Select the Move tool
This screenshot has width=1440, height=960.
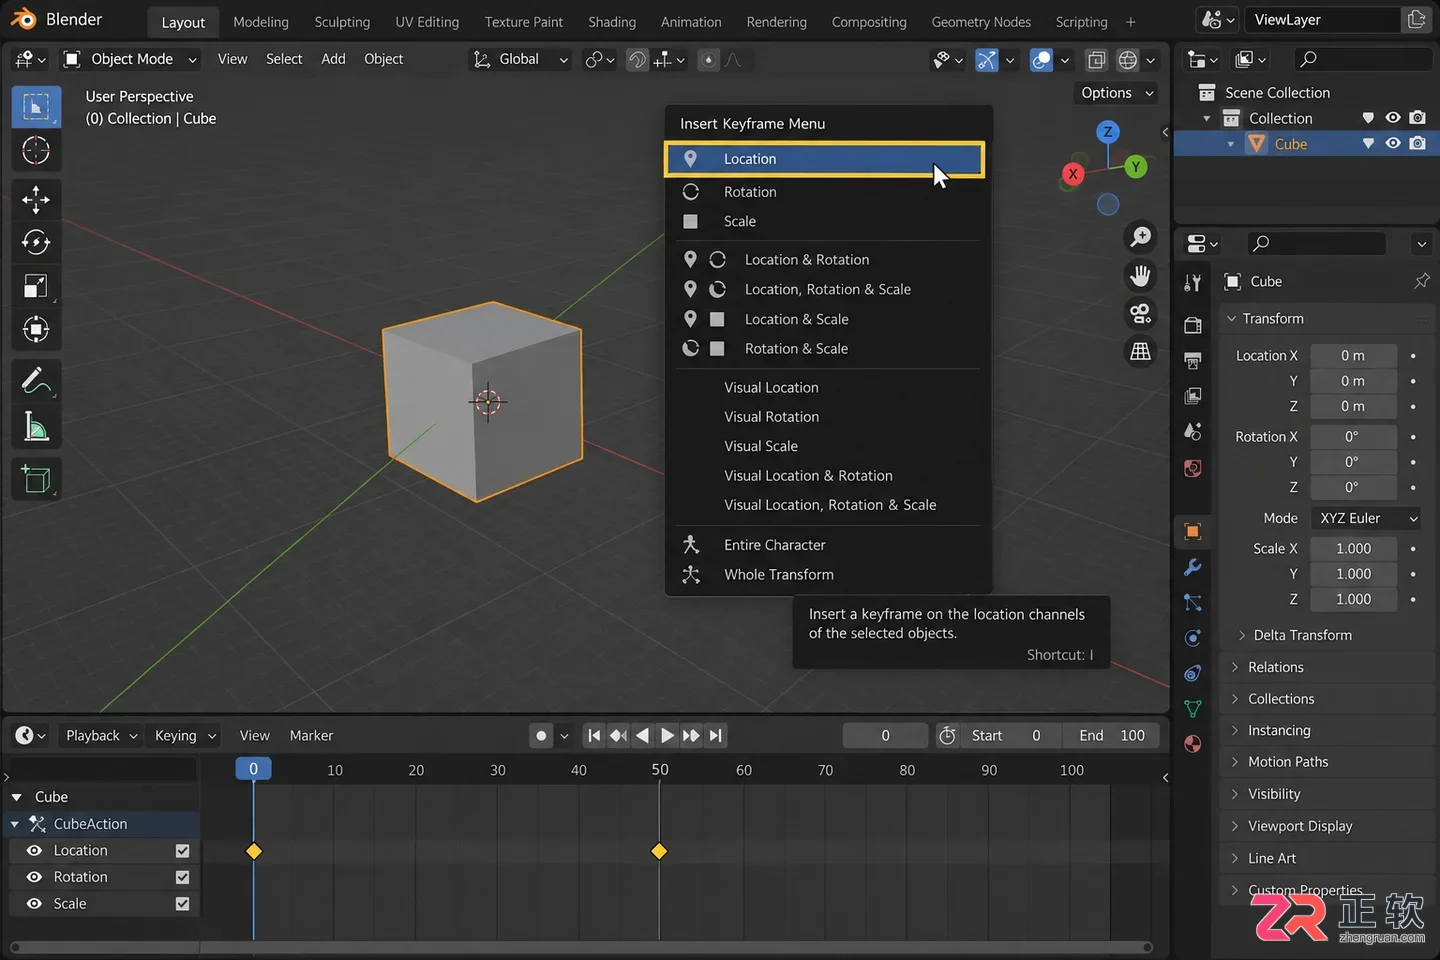coord(36,199)
